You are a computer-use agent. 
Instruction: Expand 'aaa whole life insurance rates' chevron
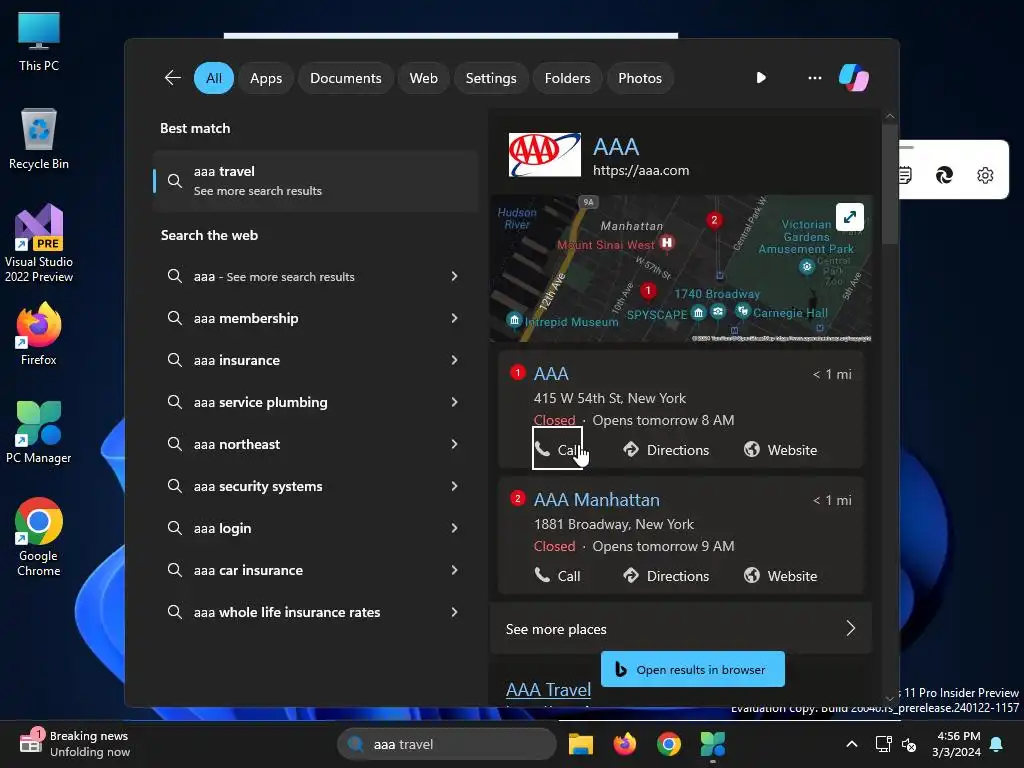click(455, 612)
